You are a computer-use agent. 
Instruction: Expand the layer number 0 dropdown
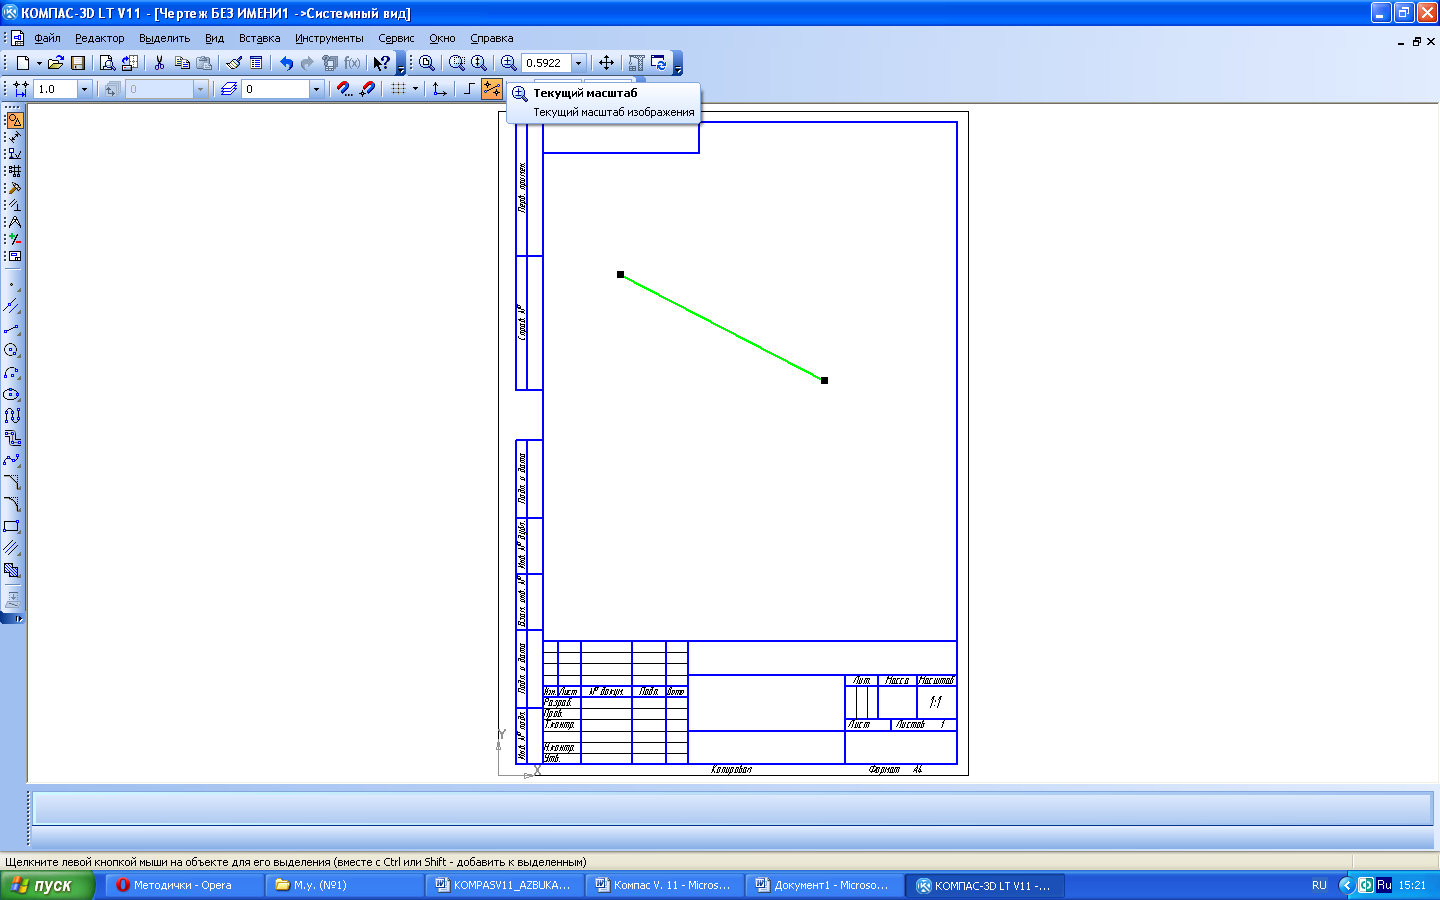[316, 89]
